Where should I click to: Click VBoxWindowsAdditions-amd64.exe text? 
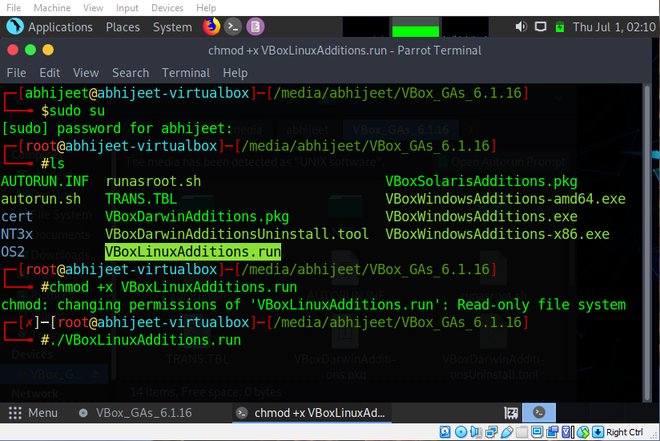(x=505, y=199)
